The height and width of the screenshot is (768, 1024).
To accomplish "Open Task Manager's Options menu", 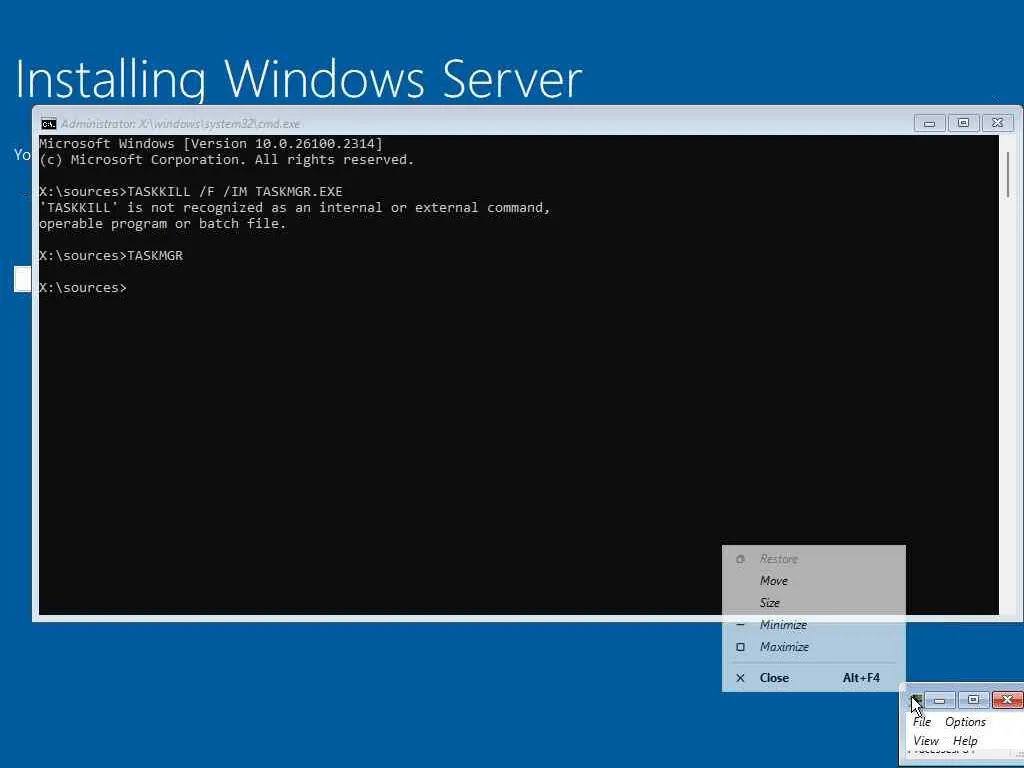I will tap(965, 722).
